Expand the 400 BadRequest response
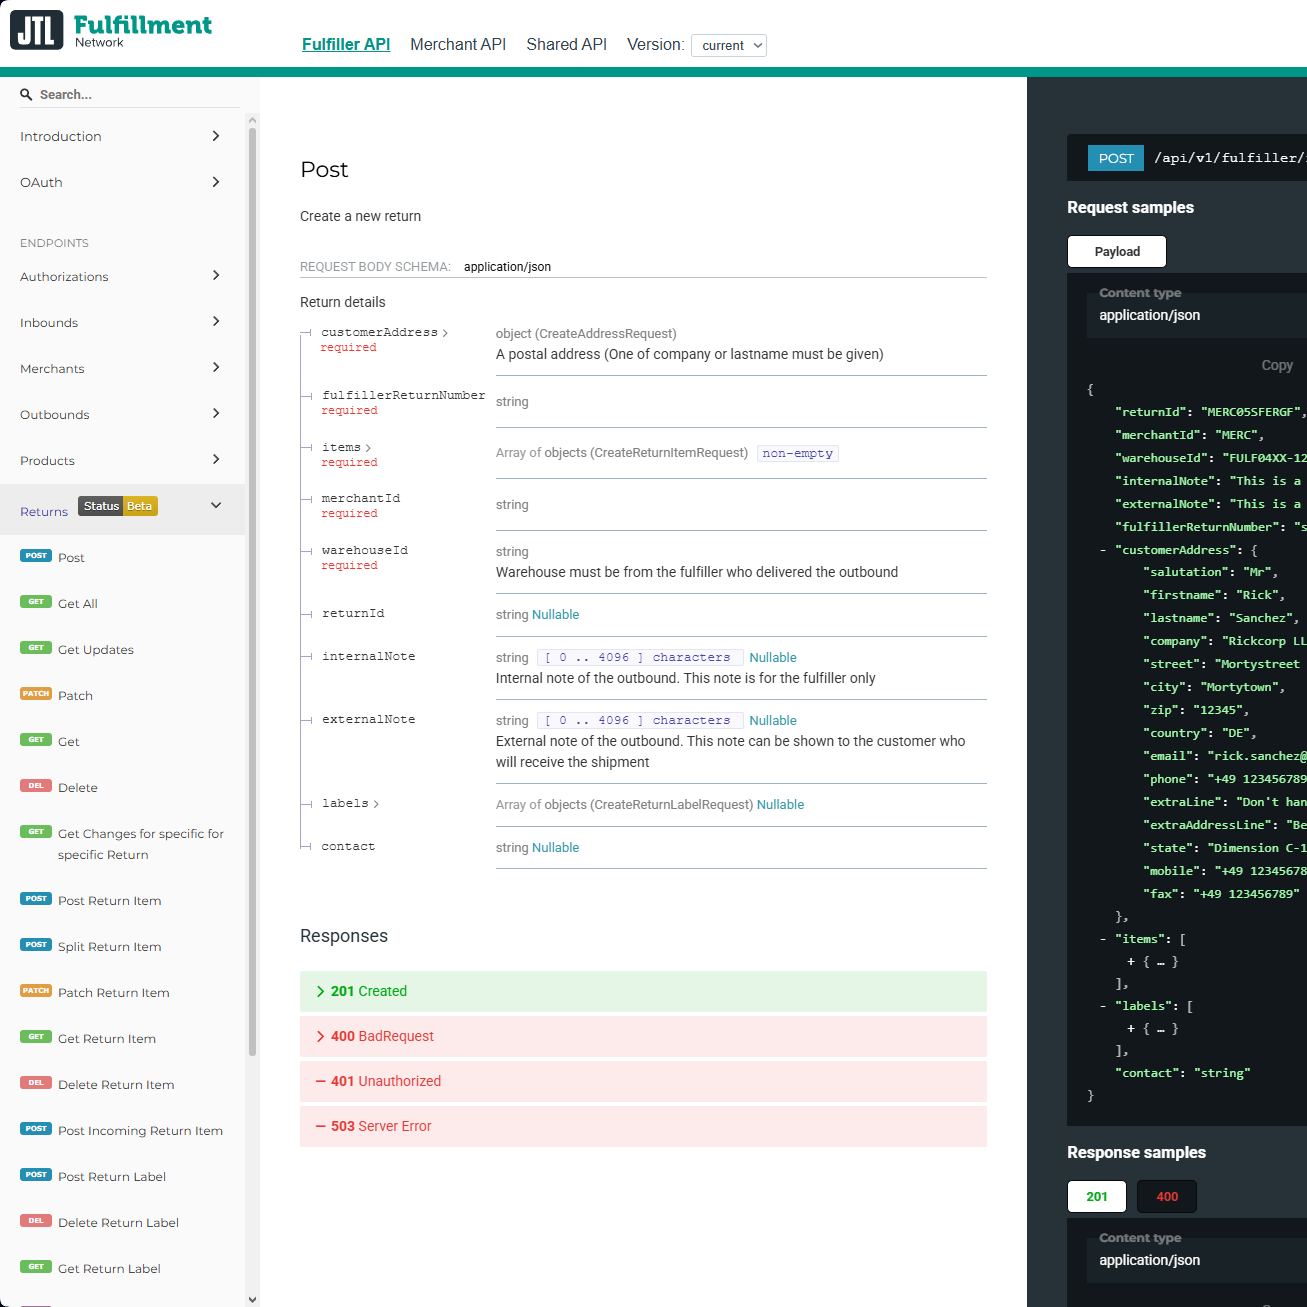Screen dimensions: 1307x1307 point(643,1036)
